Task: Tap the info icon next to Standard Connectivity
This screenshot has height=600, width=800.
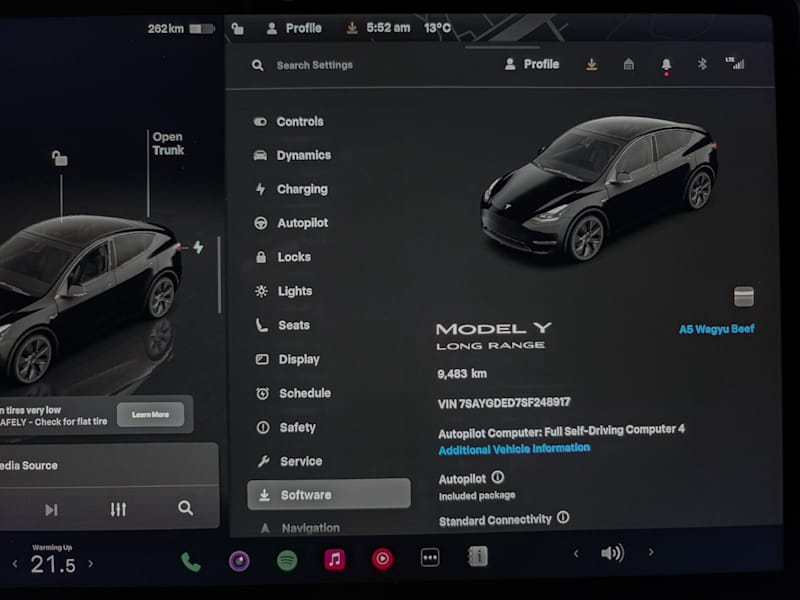Action: [x=563, y=517]
